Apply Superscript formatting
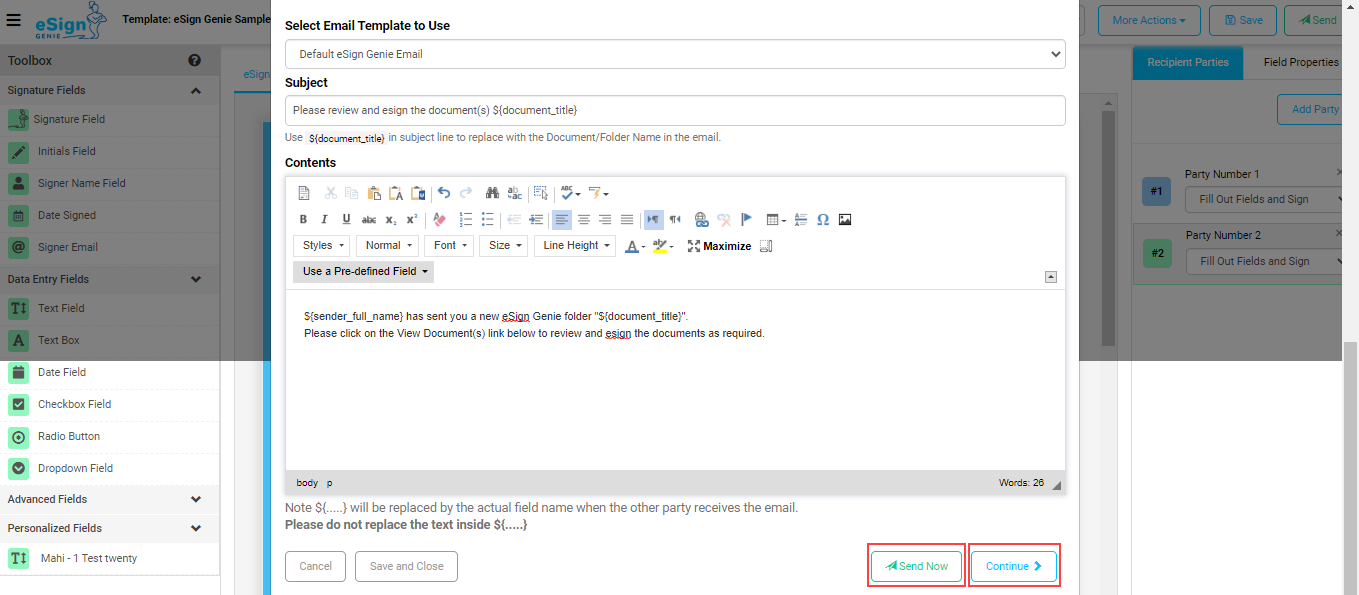Image resolution: width=1359 pixels, height=595 pixels. coord(412,220)
